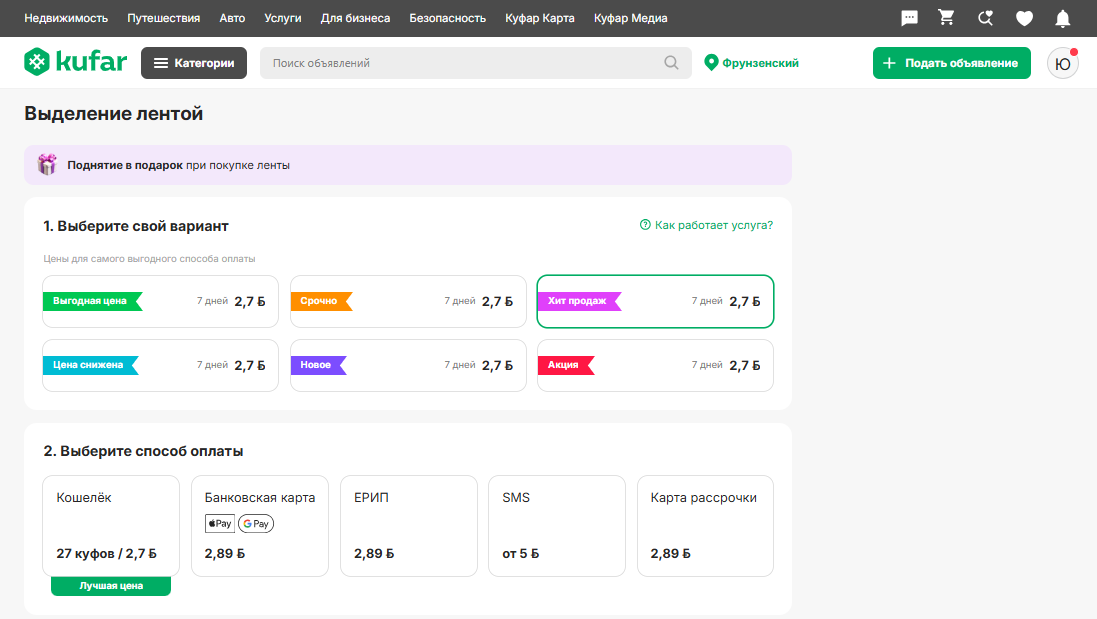Open saved searches icon

pos(985,18)
